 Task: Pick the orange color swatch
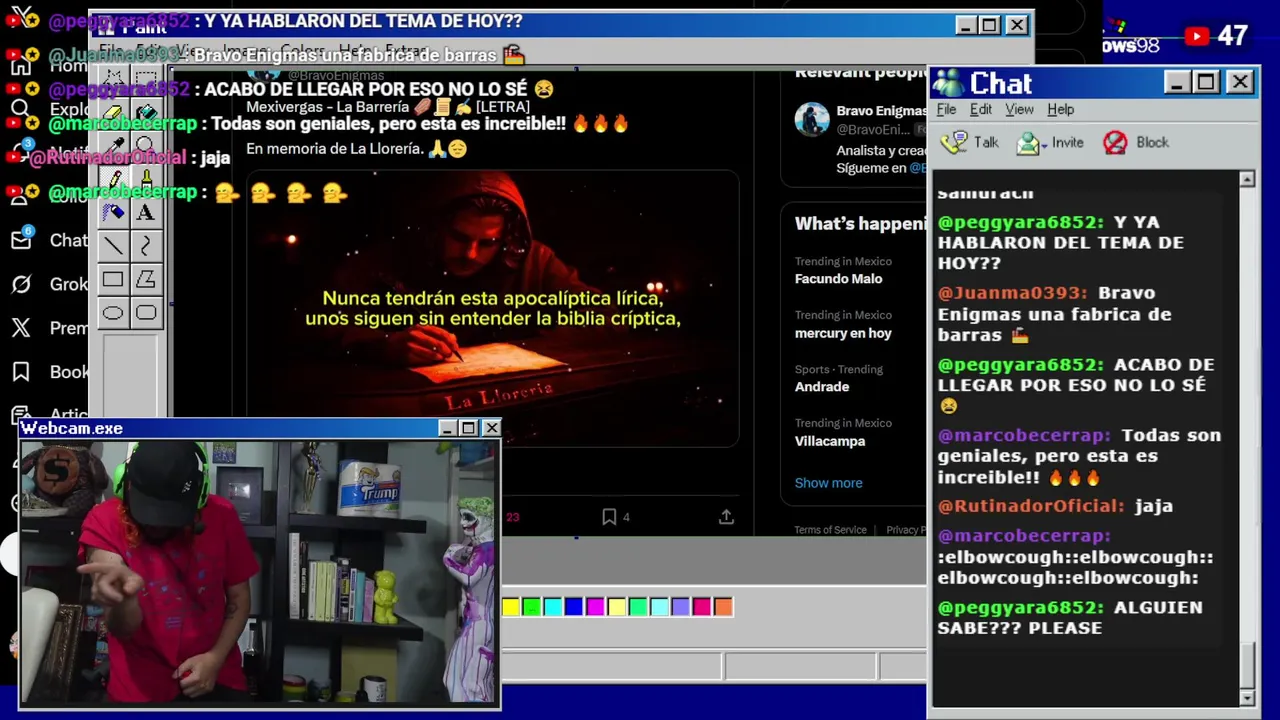[723, 607]
